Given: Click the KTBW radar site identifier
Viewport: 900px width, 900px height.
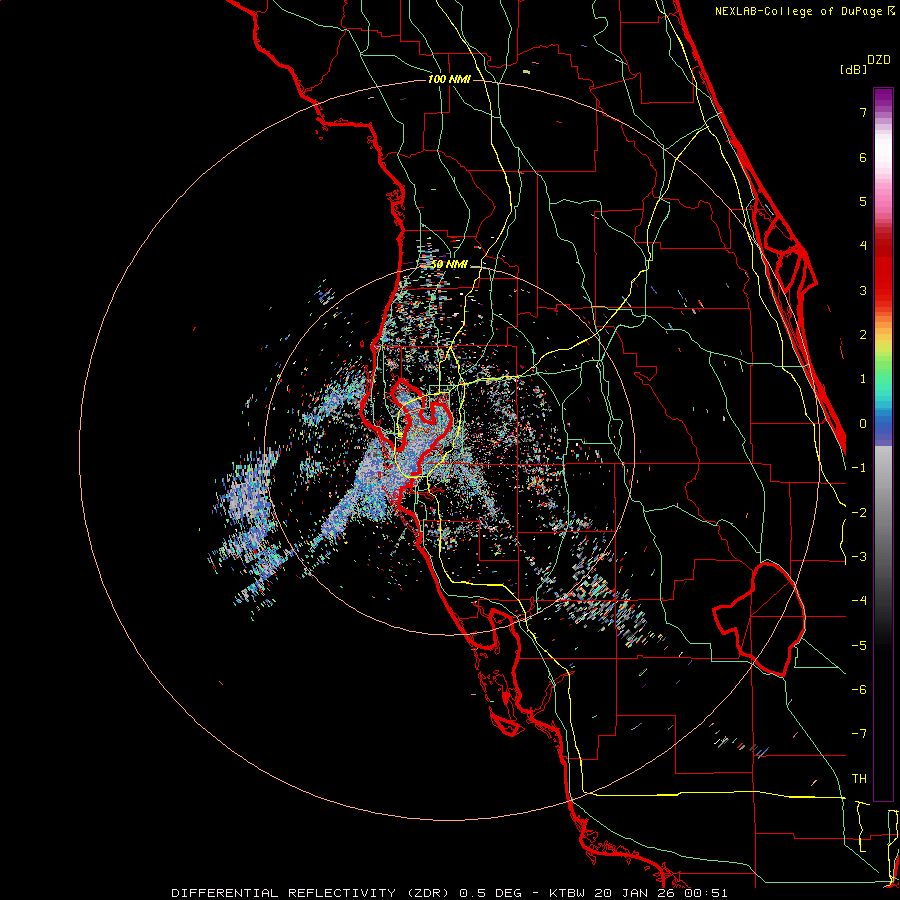Looking at the screenshot, I should click(x=567, y=893).
